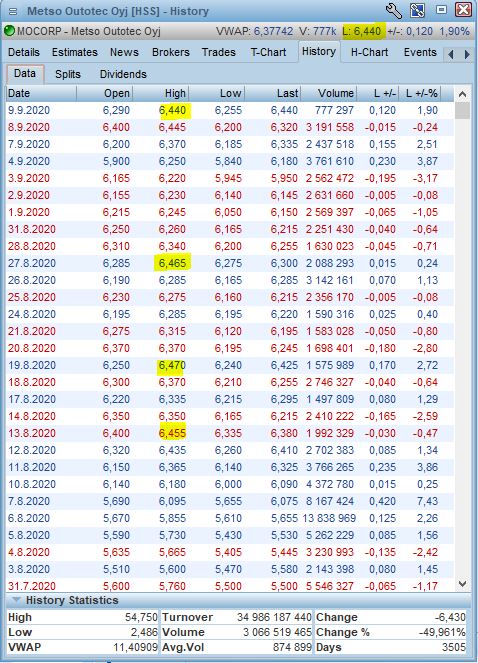Click the vertical scrollbar thumb

[x=462, y=110]
